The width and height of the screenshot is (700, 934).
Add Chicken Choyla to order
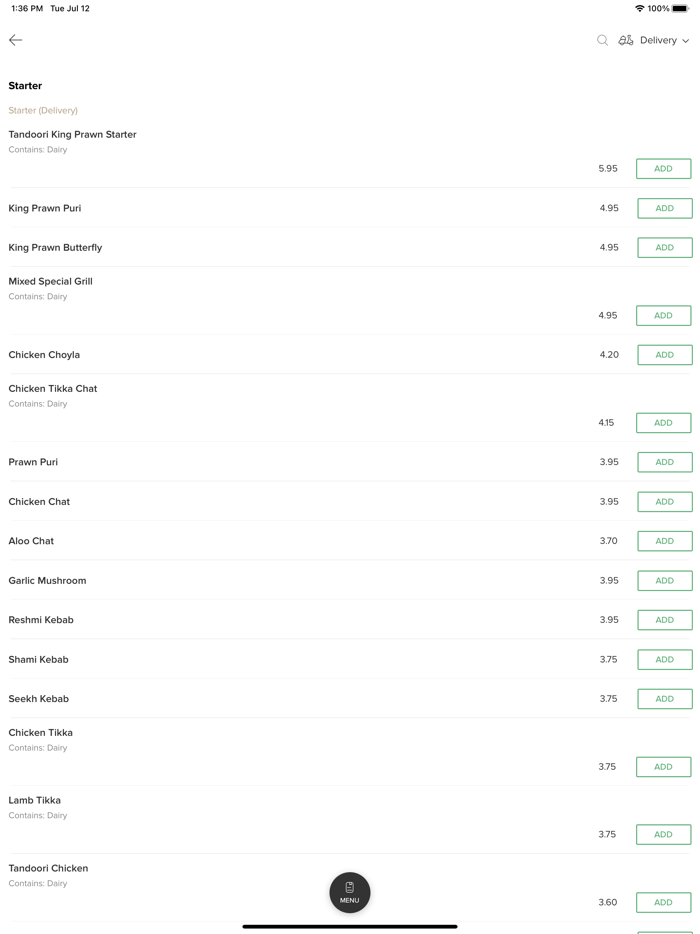664,355
